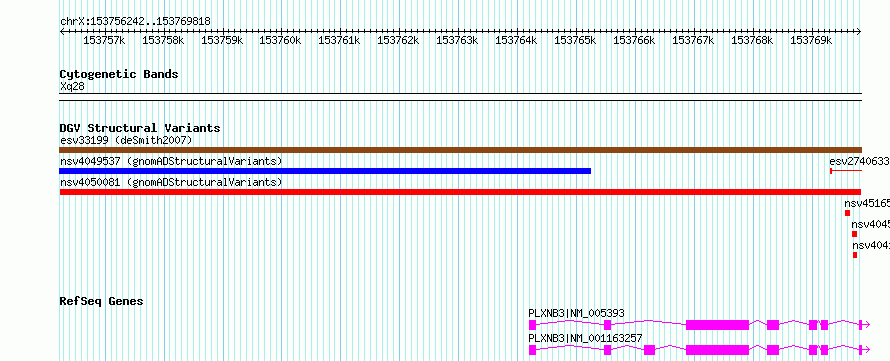Click the 153766k ruler tick label
Screen dimensions: 890x361
pos(634,40)
